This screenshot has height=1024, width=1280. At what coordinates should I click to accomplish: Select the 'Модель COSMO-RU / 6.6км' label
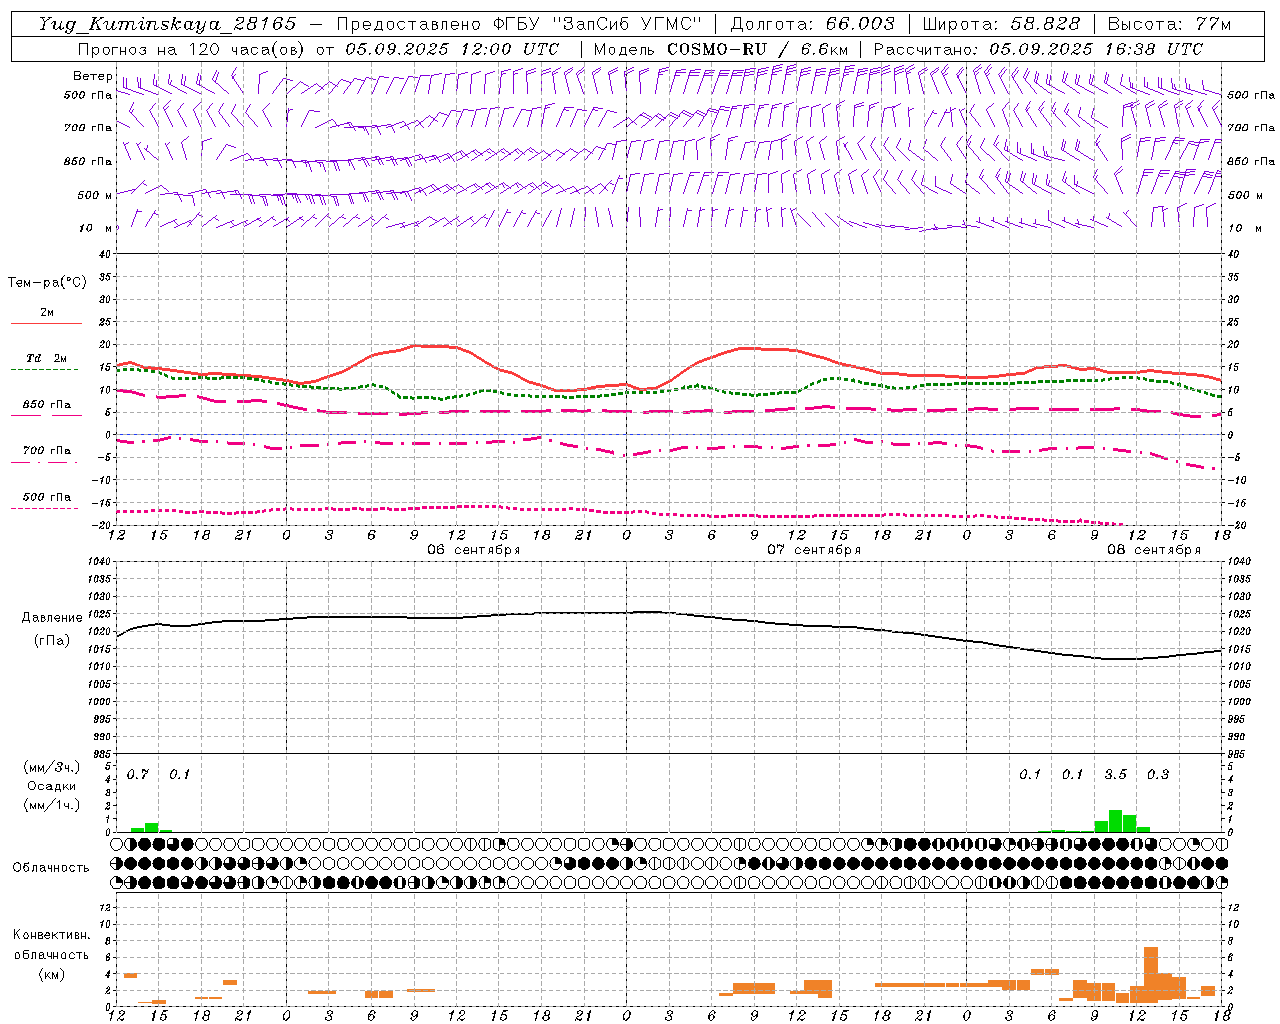pos(721,49)
